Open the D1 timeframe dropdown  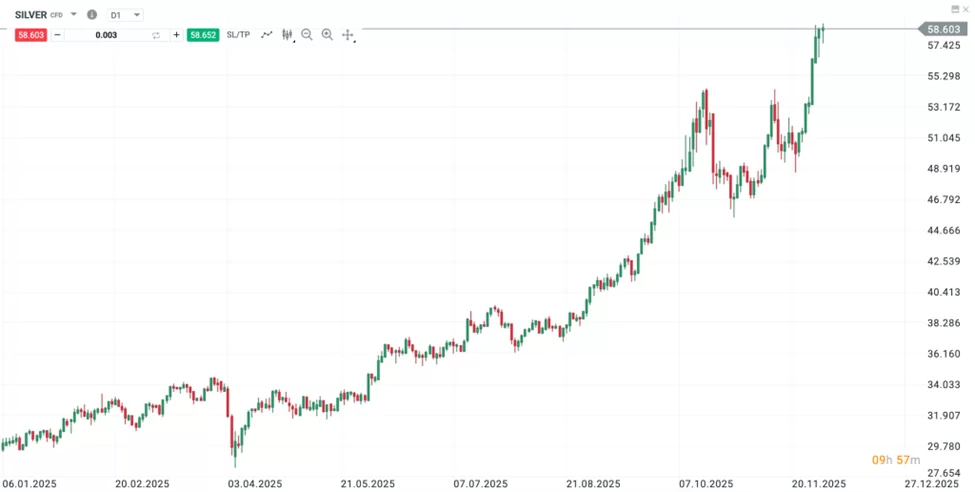point(124,15)
